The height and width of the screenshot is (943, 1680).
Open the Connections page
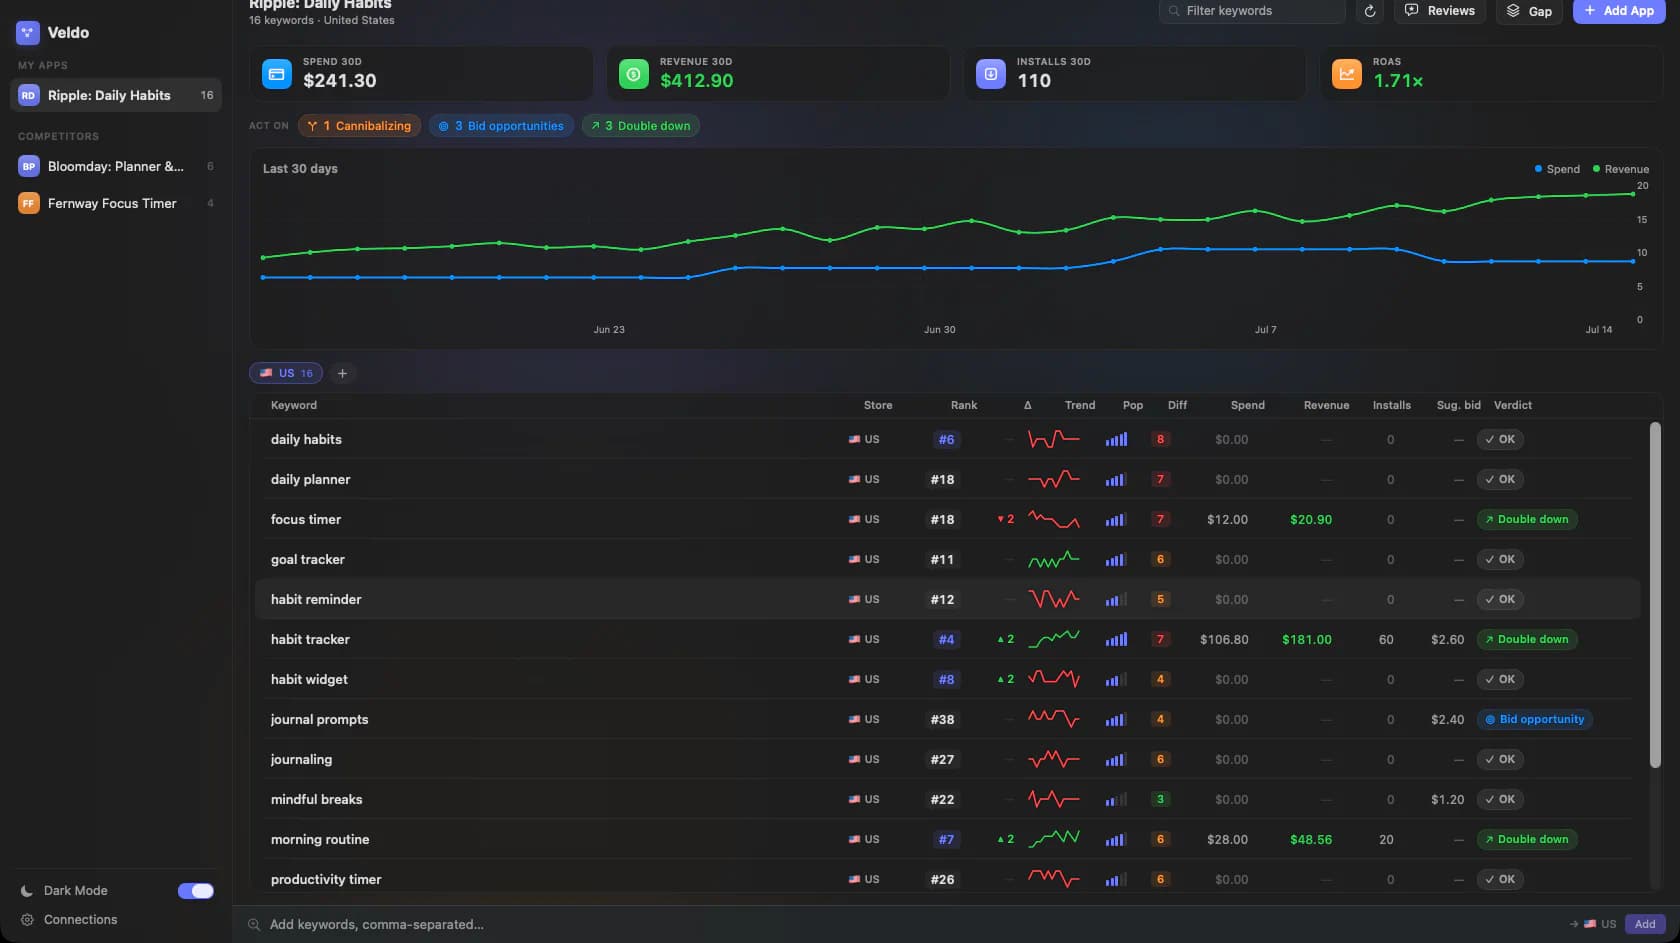pos(80,920)
